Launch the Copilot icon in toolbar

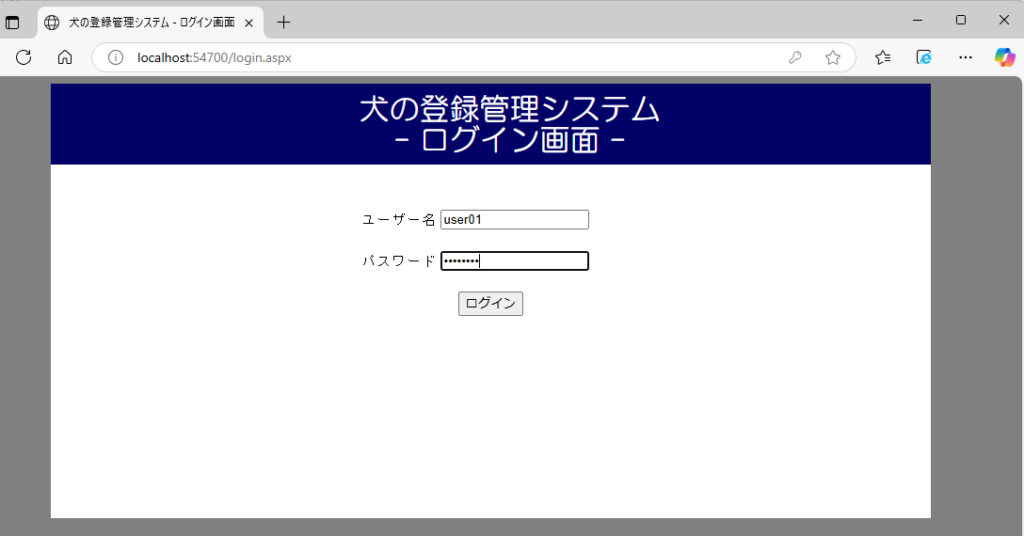pyautogui.click(x=1004, y=58)
